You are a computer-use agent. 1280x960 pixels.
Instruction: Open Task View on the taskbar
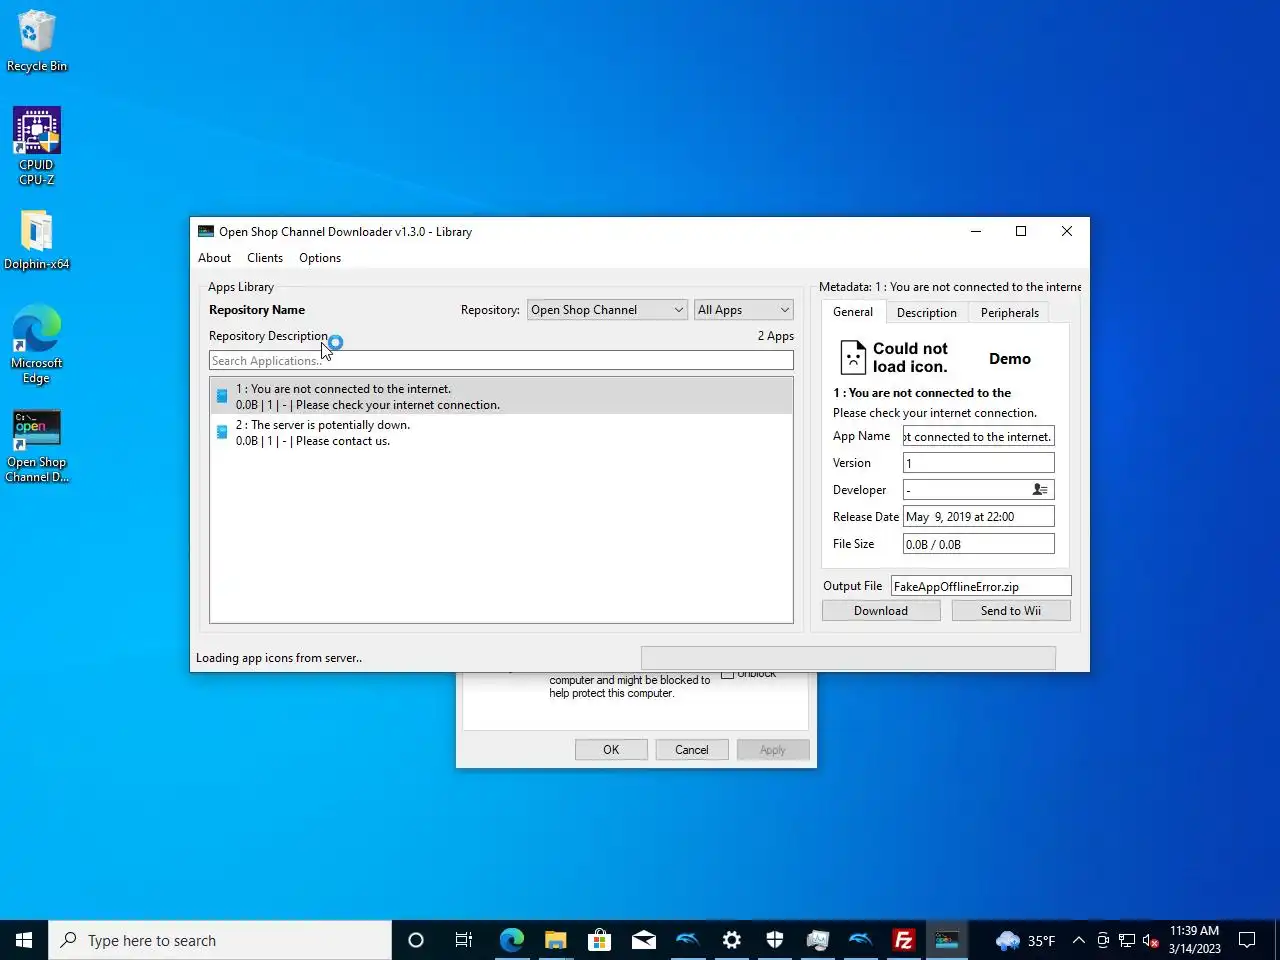(x=464, y=940)
